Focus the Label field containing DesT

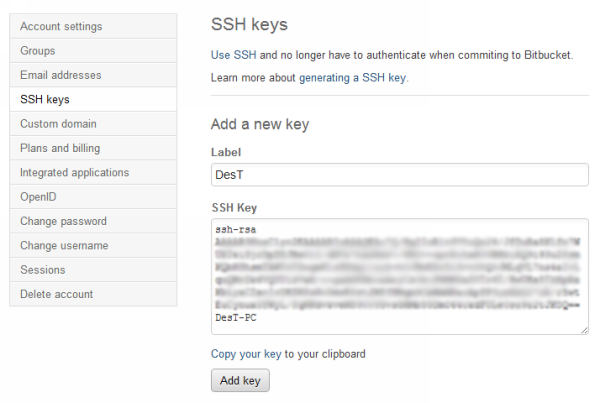(x=399, y=174)
